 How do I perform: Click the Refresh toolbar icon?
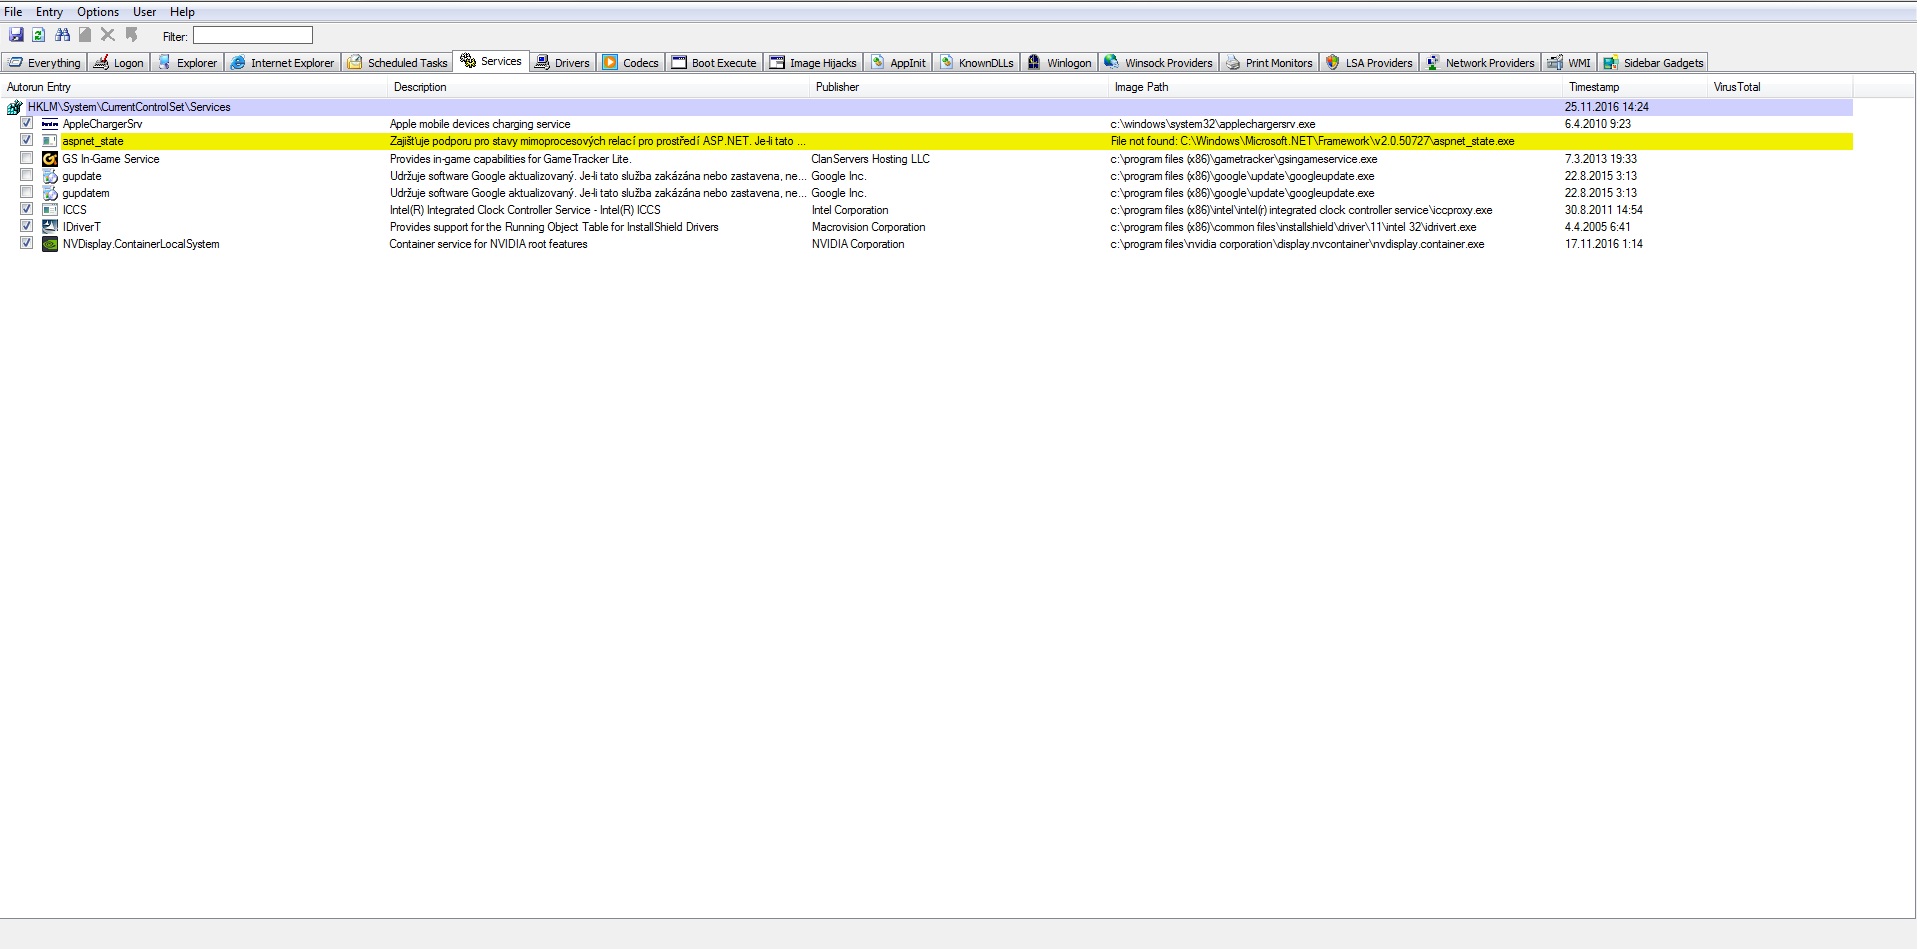pos(39,35)
